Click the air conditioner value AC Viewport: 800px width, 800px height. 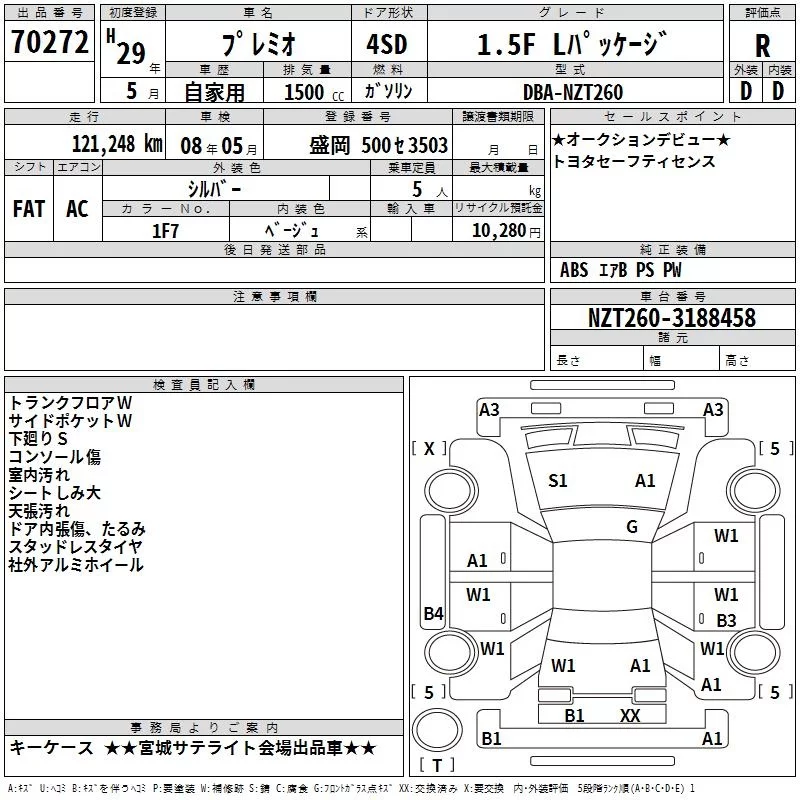point(77,208)
